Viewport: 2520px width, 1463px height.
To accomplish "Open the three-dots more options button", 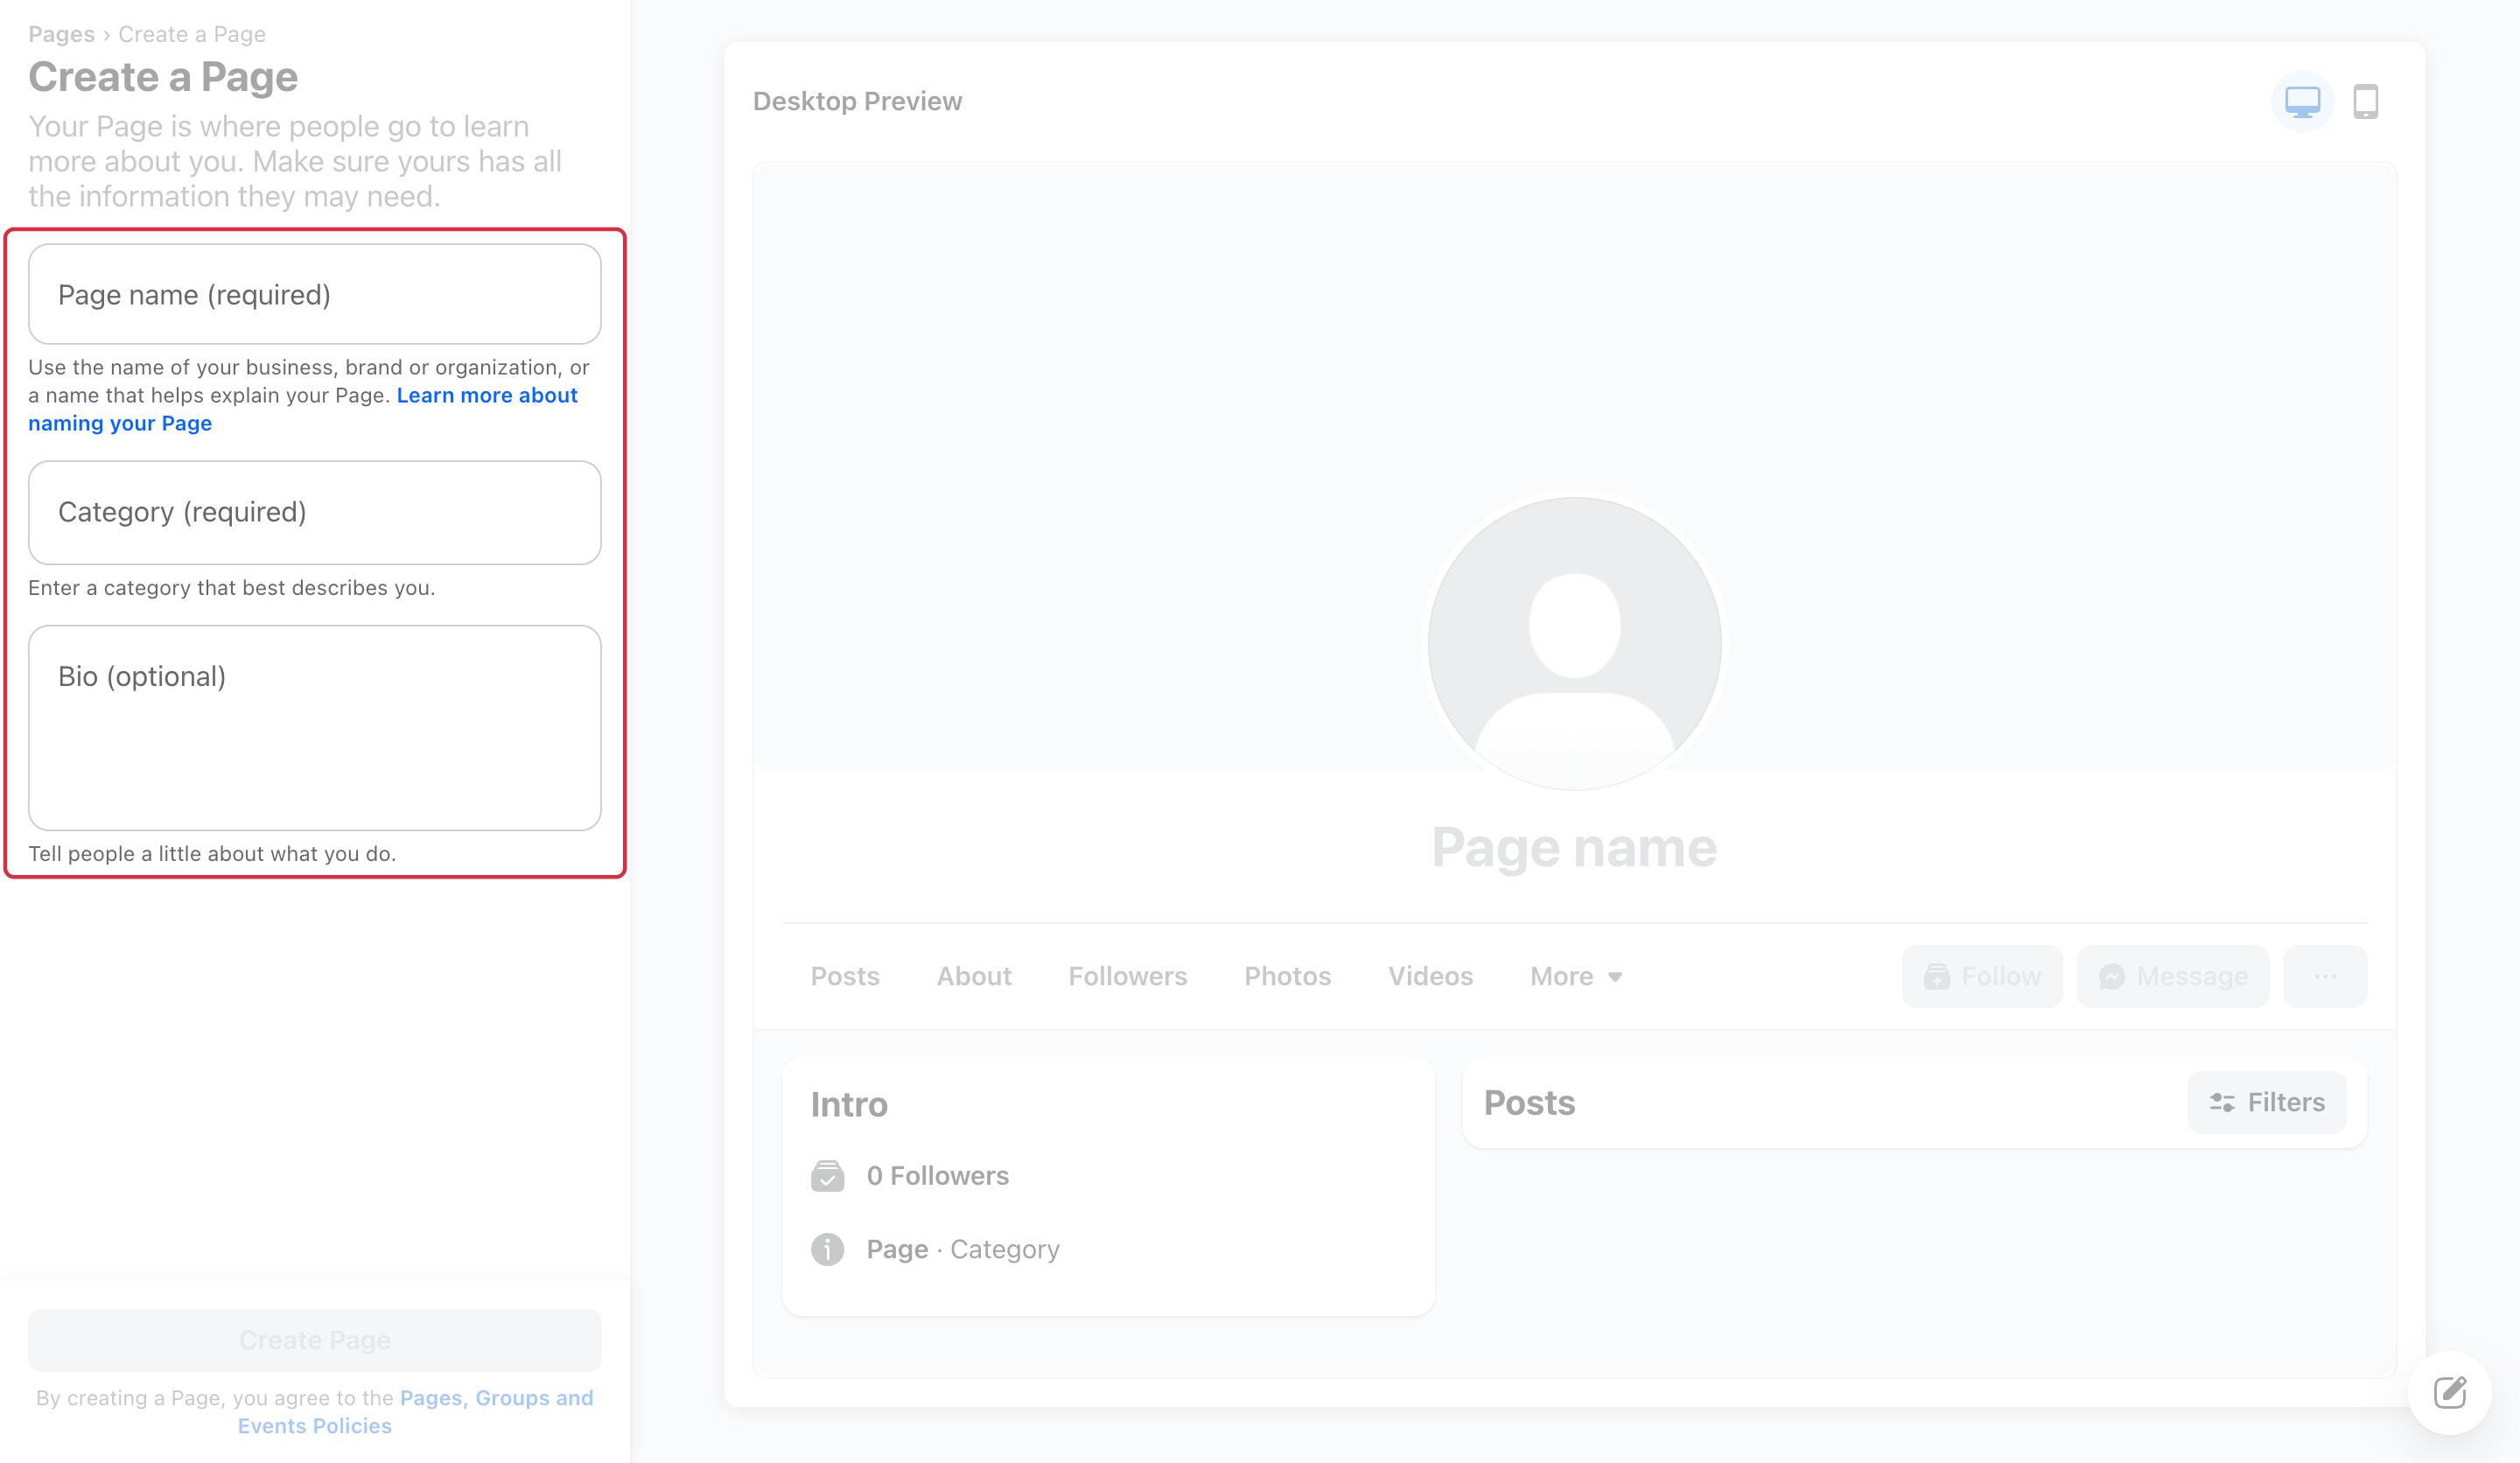I will (x=2325, y=976).
